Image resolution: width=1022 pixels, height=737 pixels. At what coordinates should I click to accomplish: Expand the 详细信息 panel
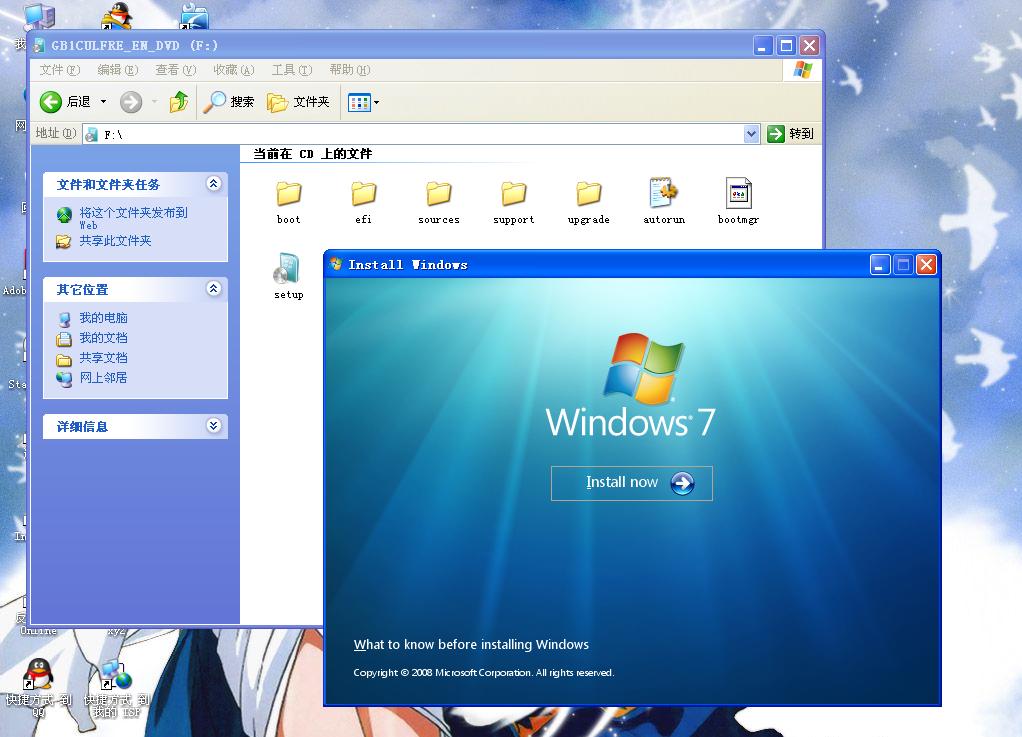pos(213,426)
